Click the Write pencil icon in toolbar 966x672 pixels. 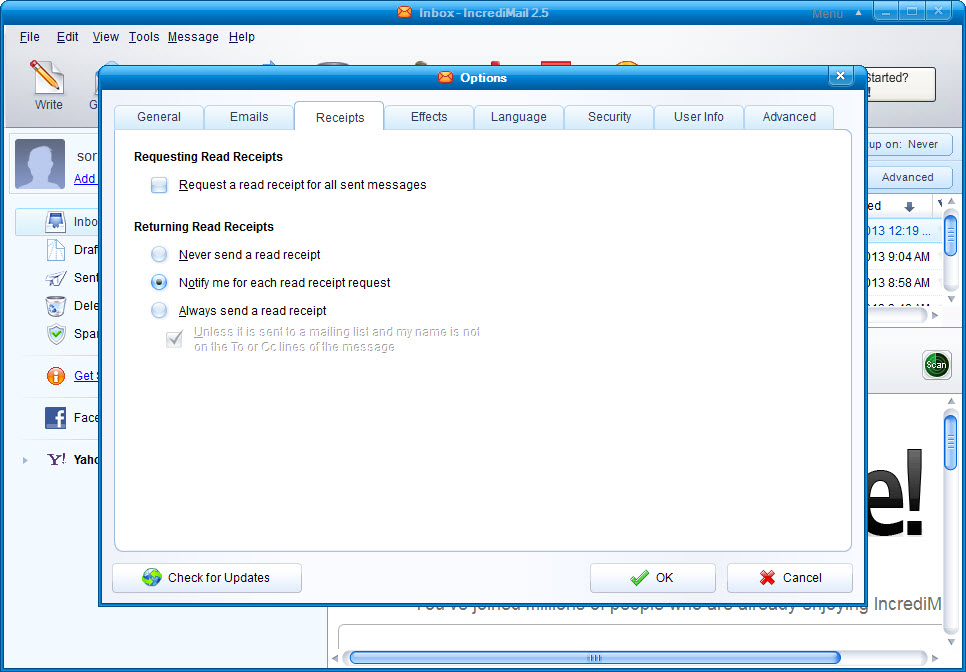point(47,76)
